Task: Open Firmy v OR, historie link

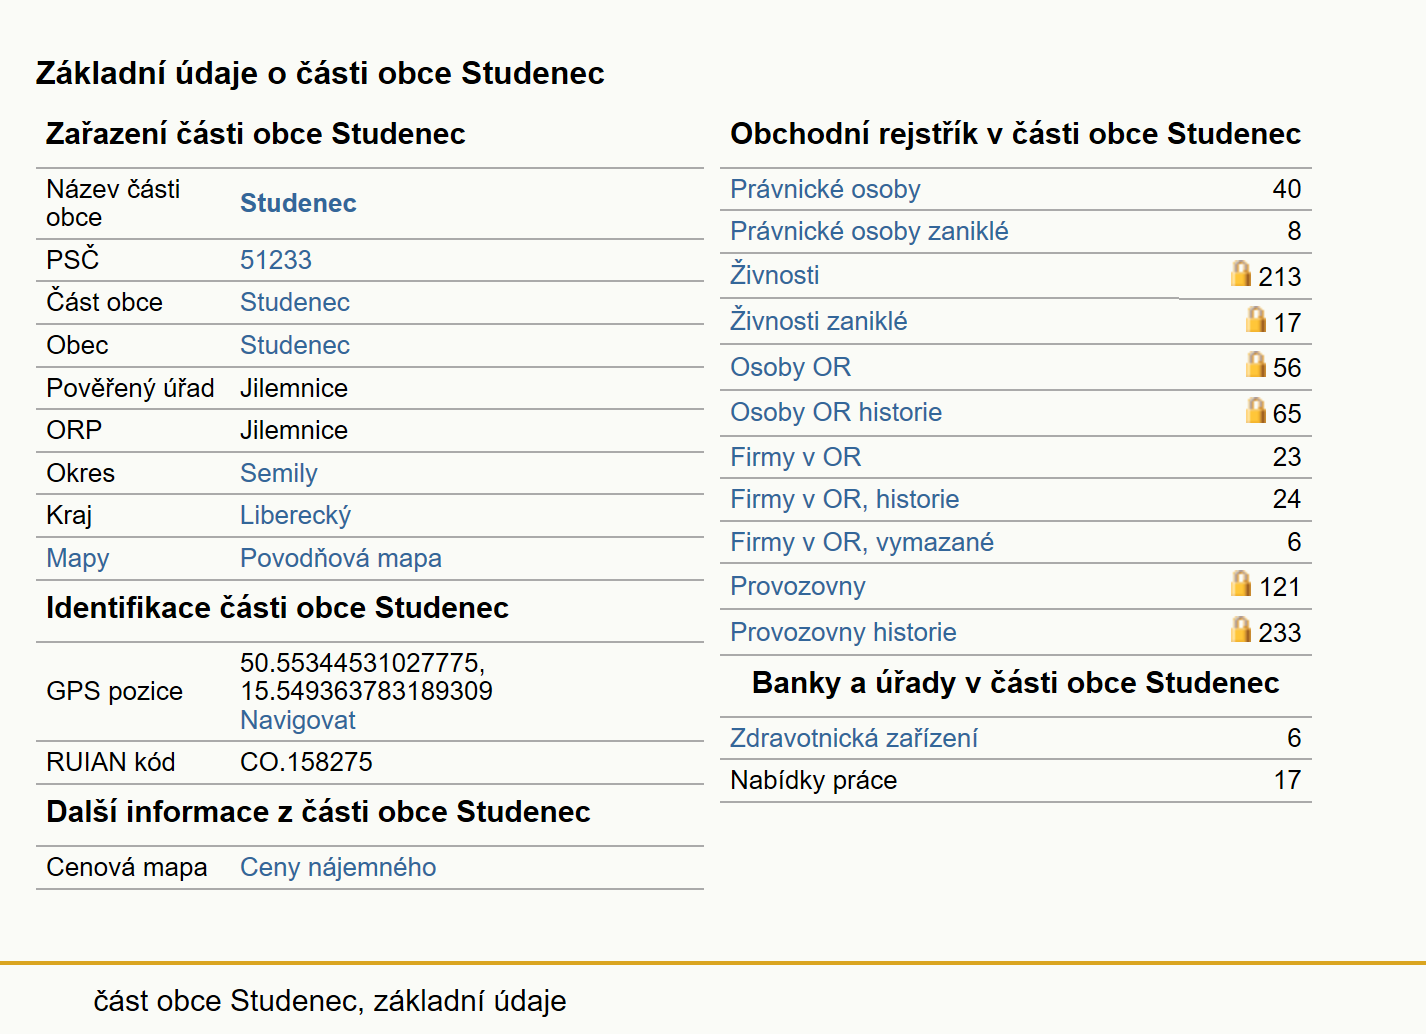Action: [845, 499]
